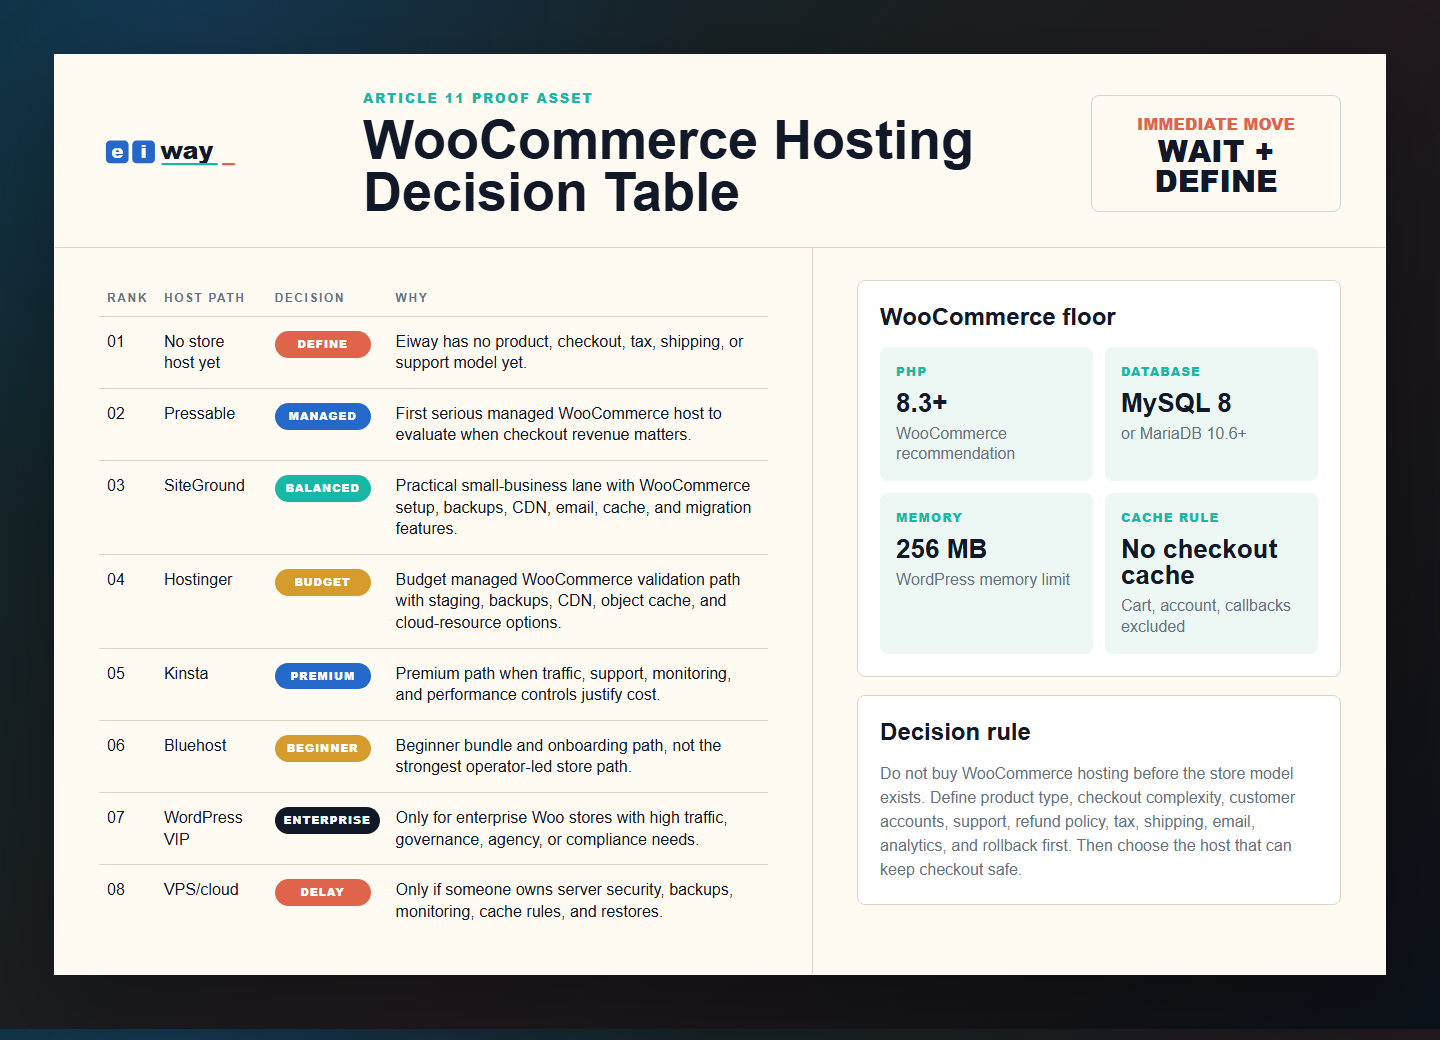This screenshot has width=1440, height=1040.
Task: Click the 'Hostinger' host name
Action: tap(198, 580)
